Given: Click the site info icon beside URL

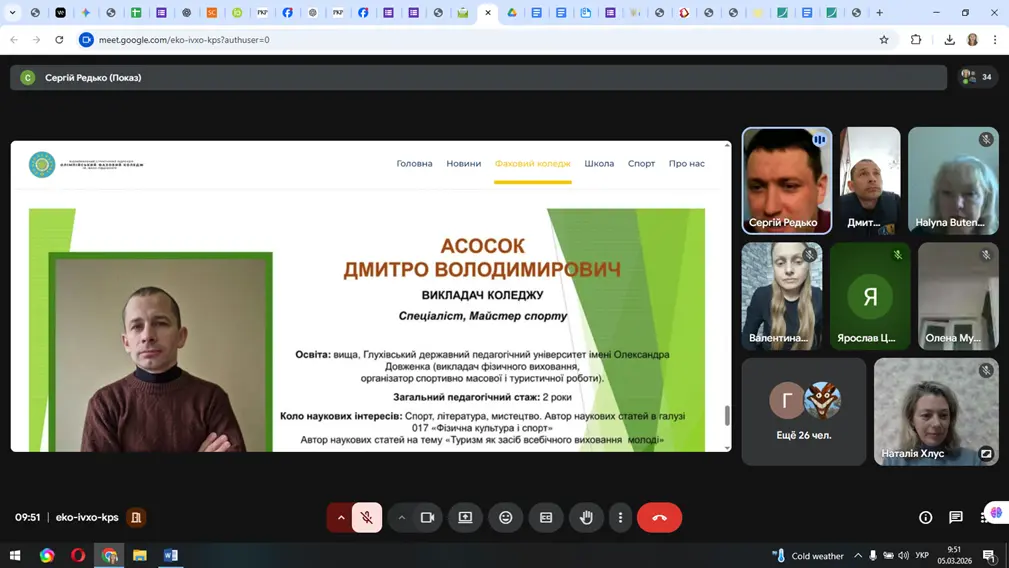Looking at the screenshot, I should (x=86, y=40).
